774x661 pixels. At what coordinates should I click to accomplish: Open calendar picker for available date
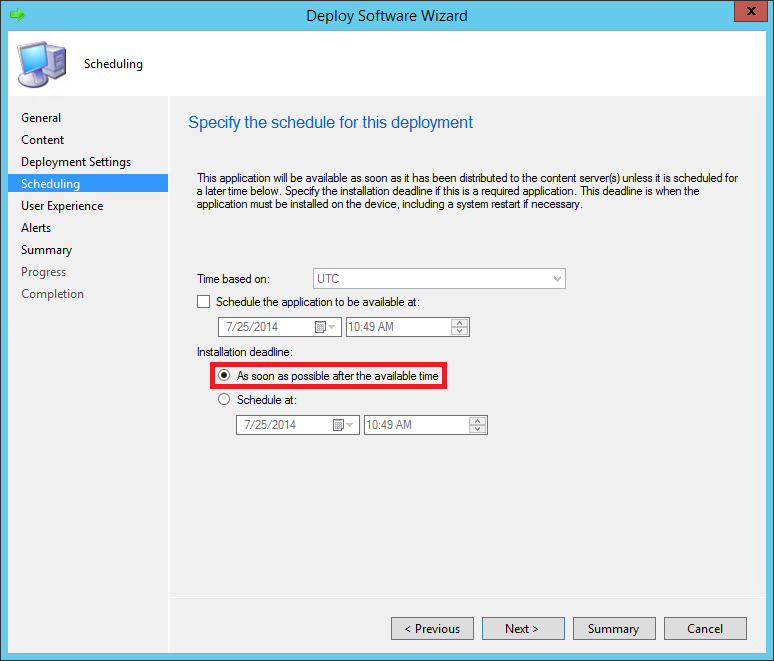tap(325, 327)
